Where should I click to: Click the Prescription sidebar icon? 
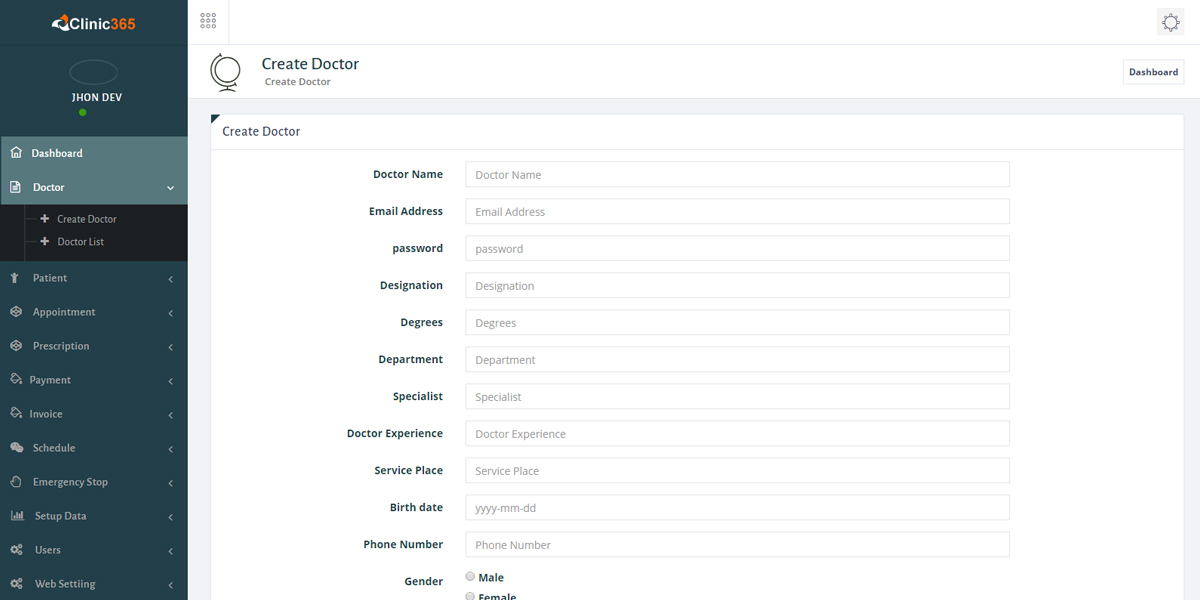point(17,345)
